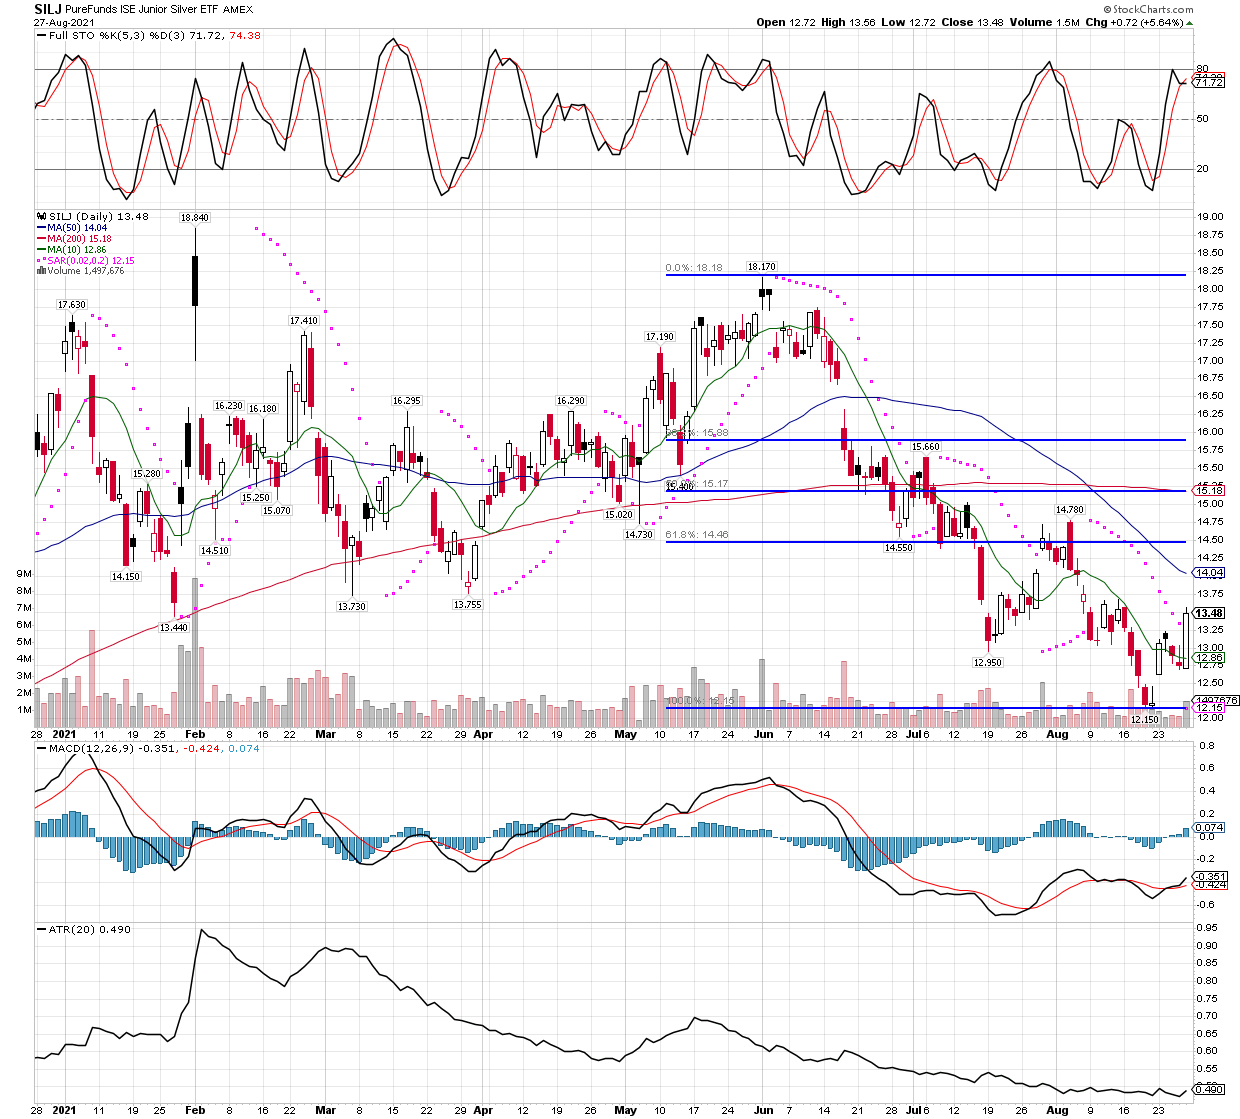Click the 'MA(50) 14.04' legend entry

[x=77, y=228]
